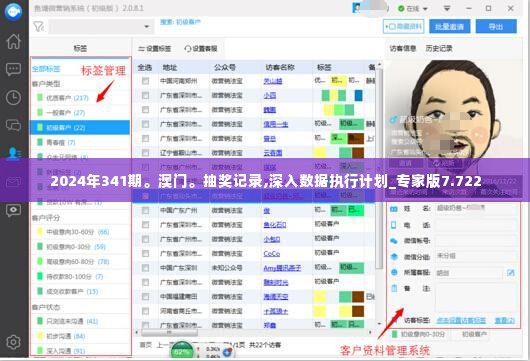Open the contacts person sidebar icon
Image resolution: width=530 pixels, height=361 pixels.
click(14, 153)
